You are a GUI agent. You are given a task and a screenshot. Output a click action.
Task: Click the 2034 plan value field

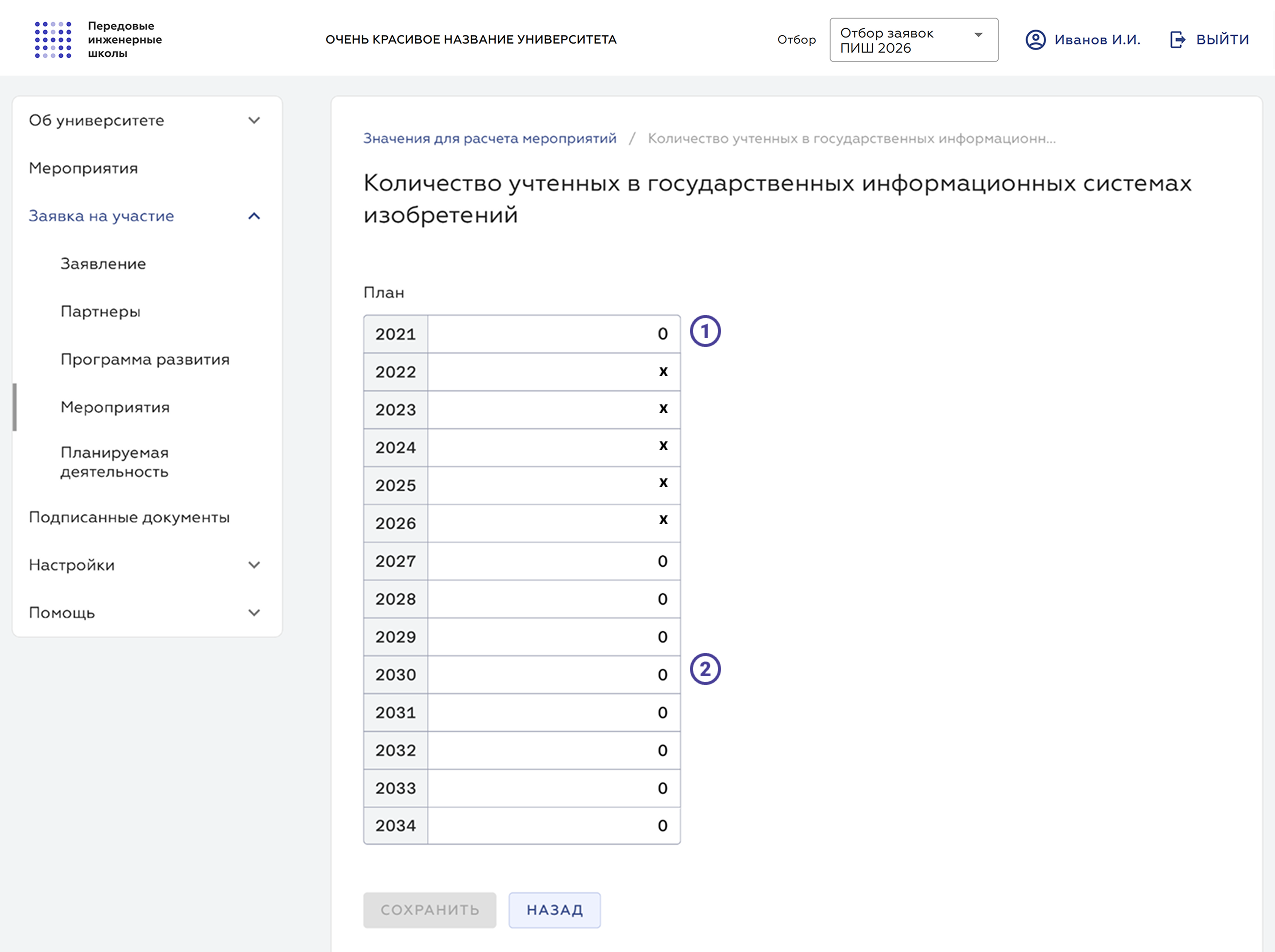pos(554,826)
